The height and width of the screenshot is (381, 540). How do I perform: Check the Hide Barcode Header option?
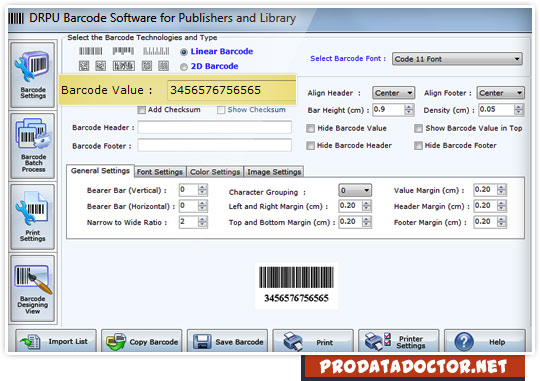click(310, 146)
